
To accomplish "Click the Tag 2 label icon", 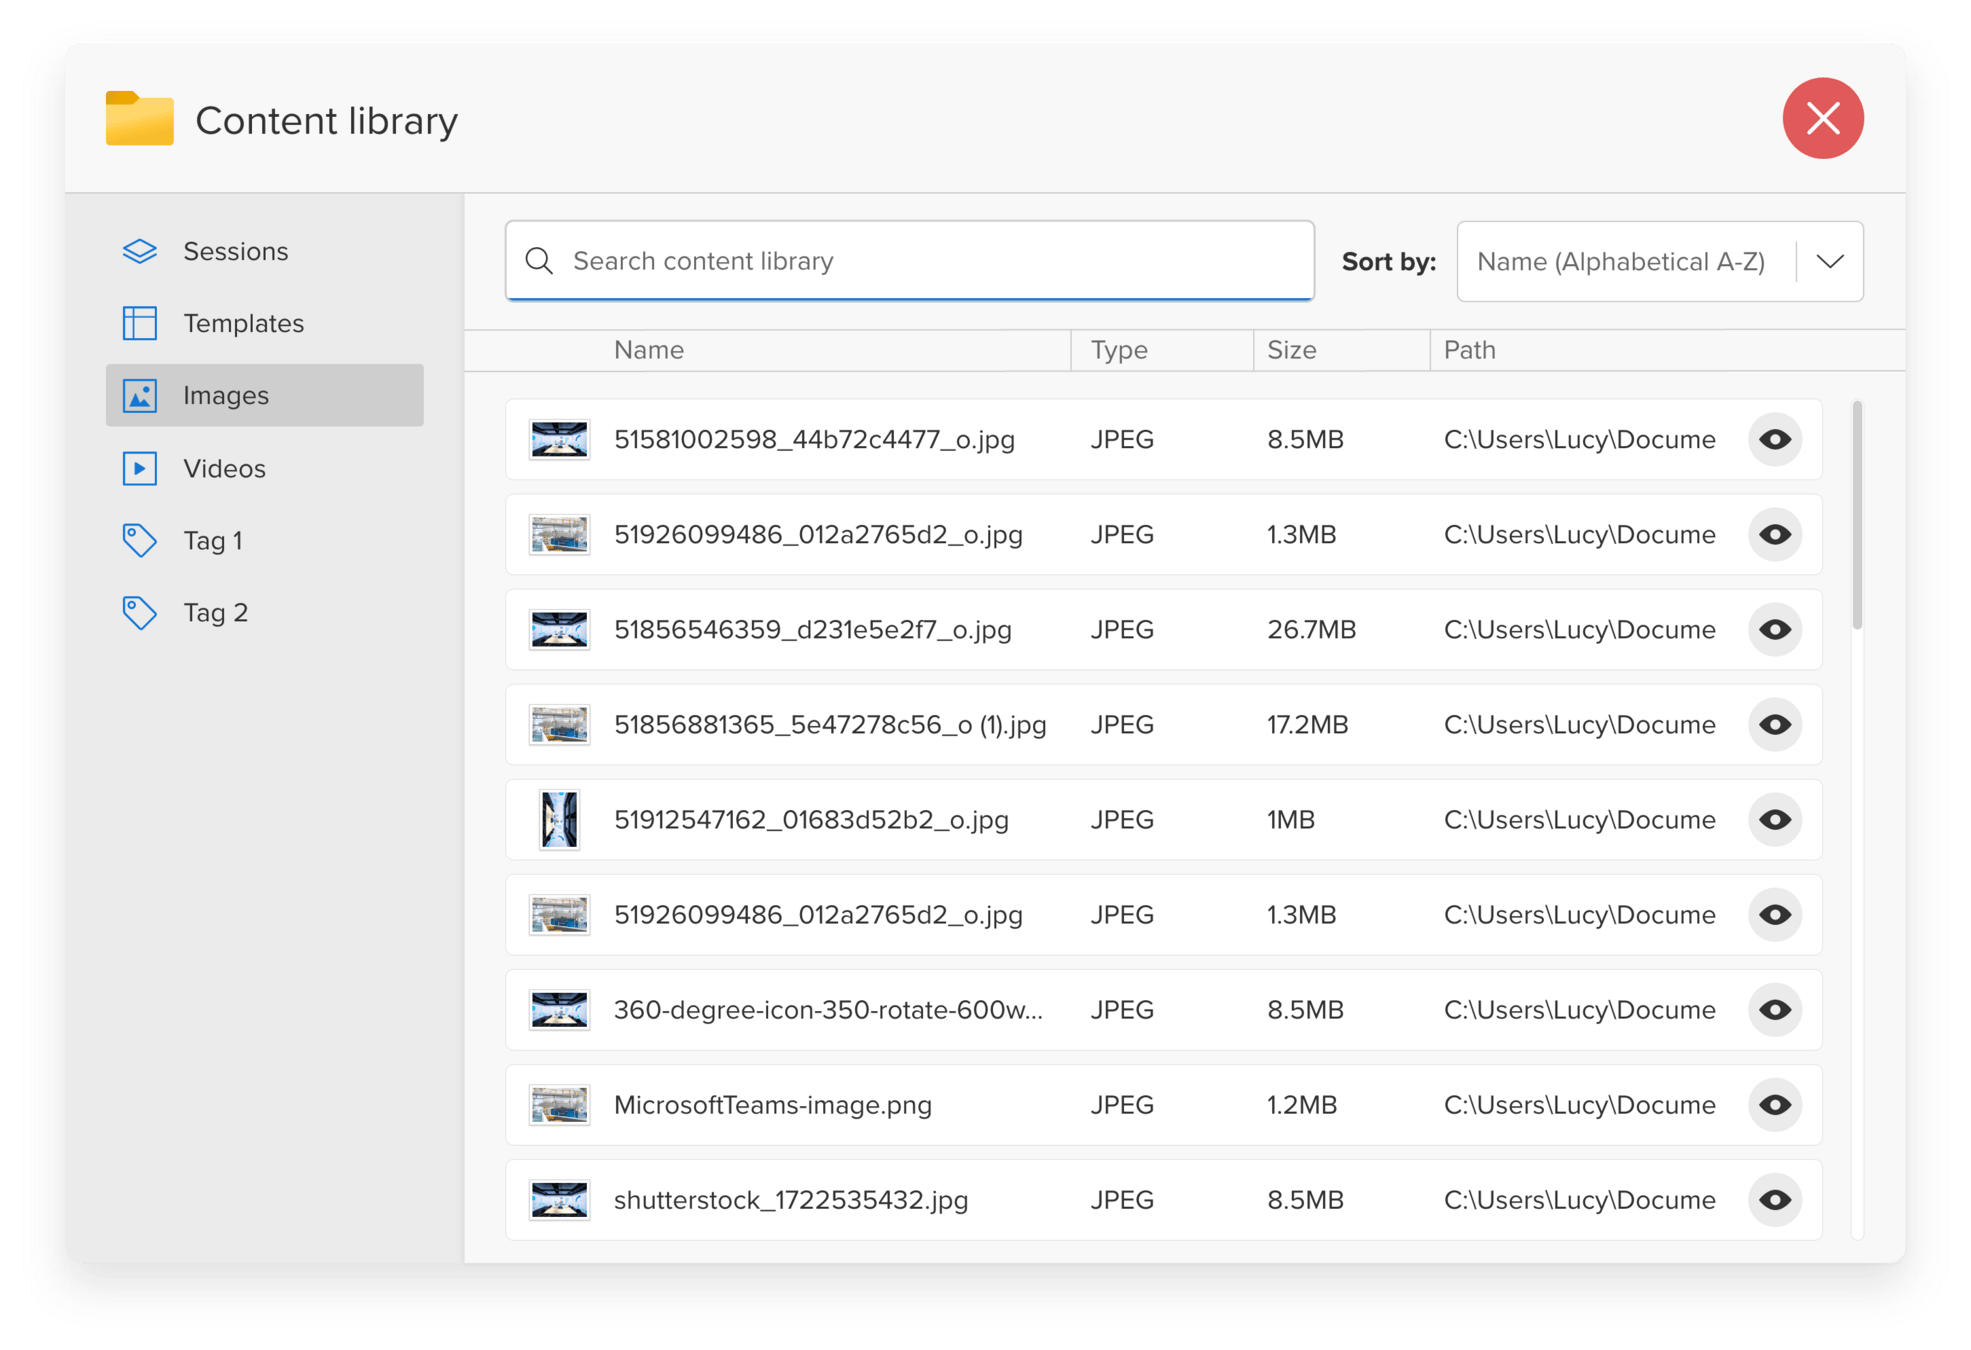I will click(139, 612).
